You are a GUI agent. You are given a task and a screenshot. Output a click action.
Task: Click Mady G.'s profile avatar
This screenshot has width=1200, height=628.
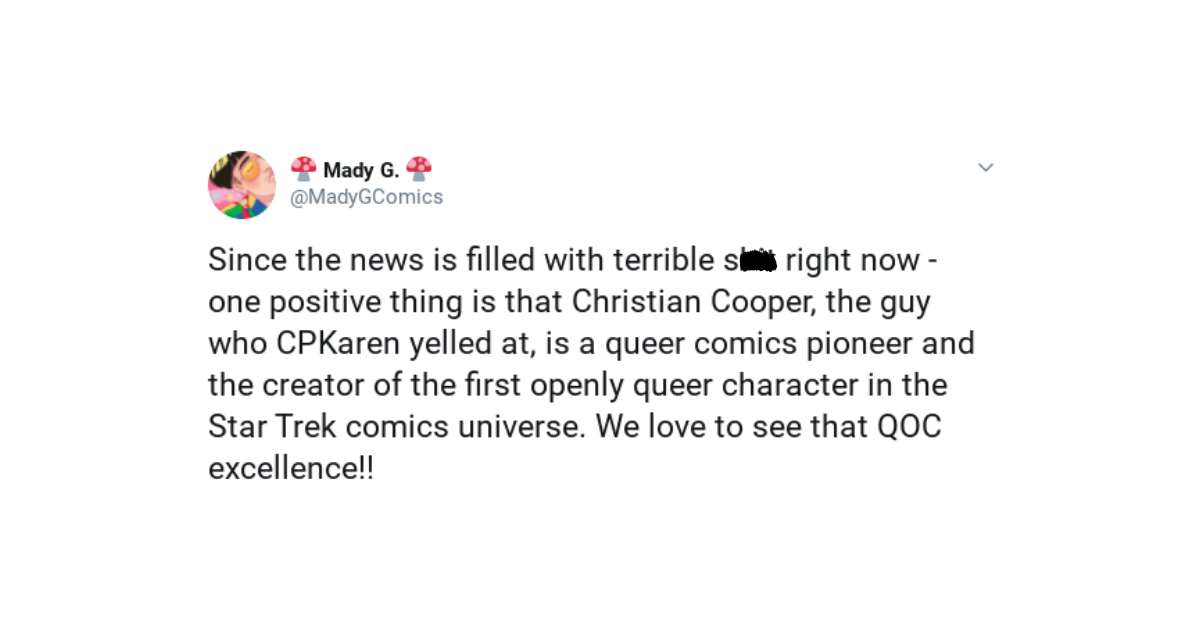242,185
